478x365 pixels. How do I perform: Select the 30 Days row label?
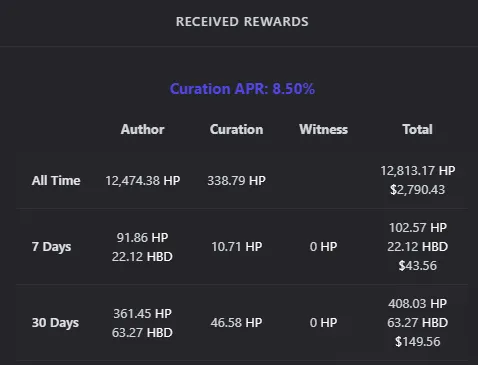click(55, 323)
